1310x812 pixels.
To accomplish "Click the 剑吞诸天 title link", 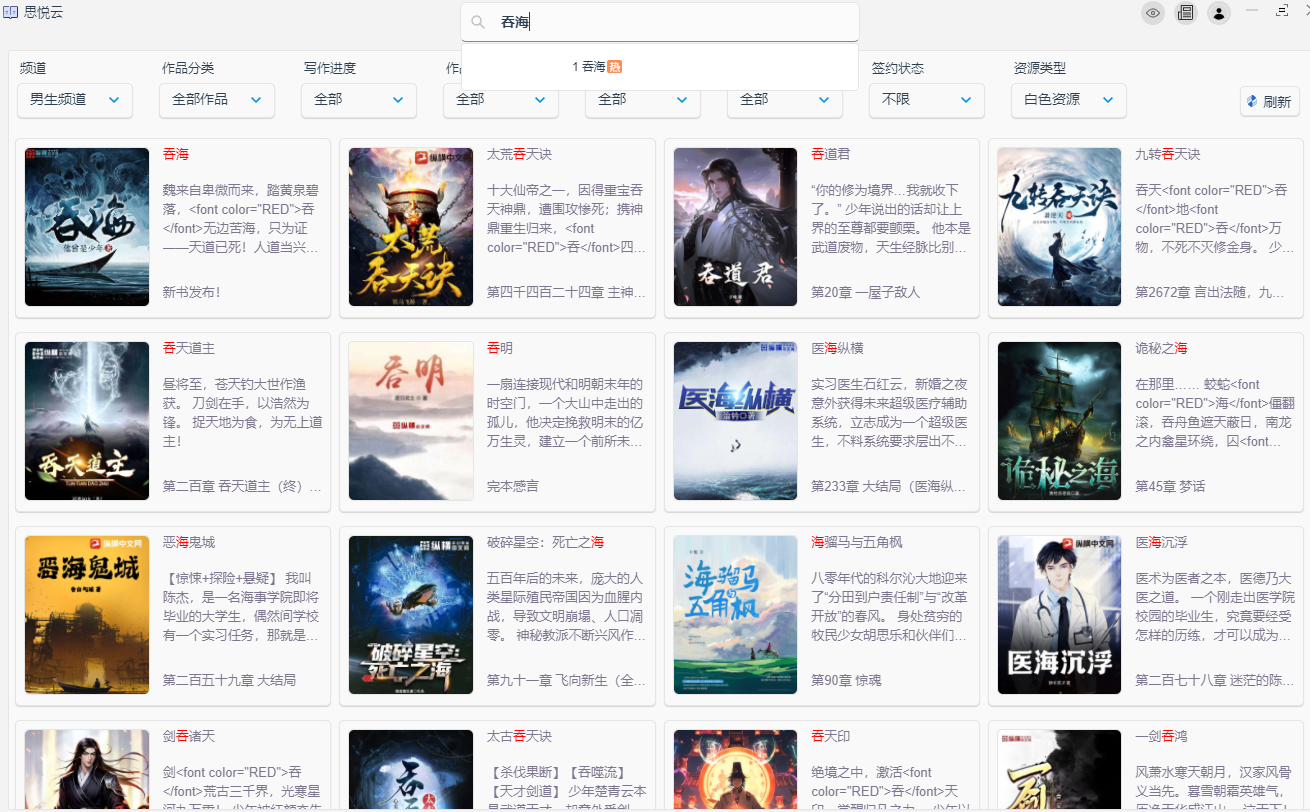I will click(188, 736).
